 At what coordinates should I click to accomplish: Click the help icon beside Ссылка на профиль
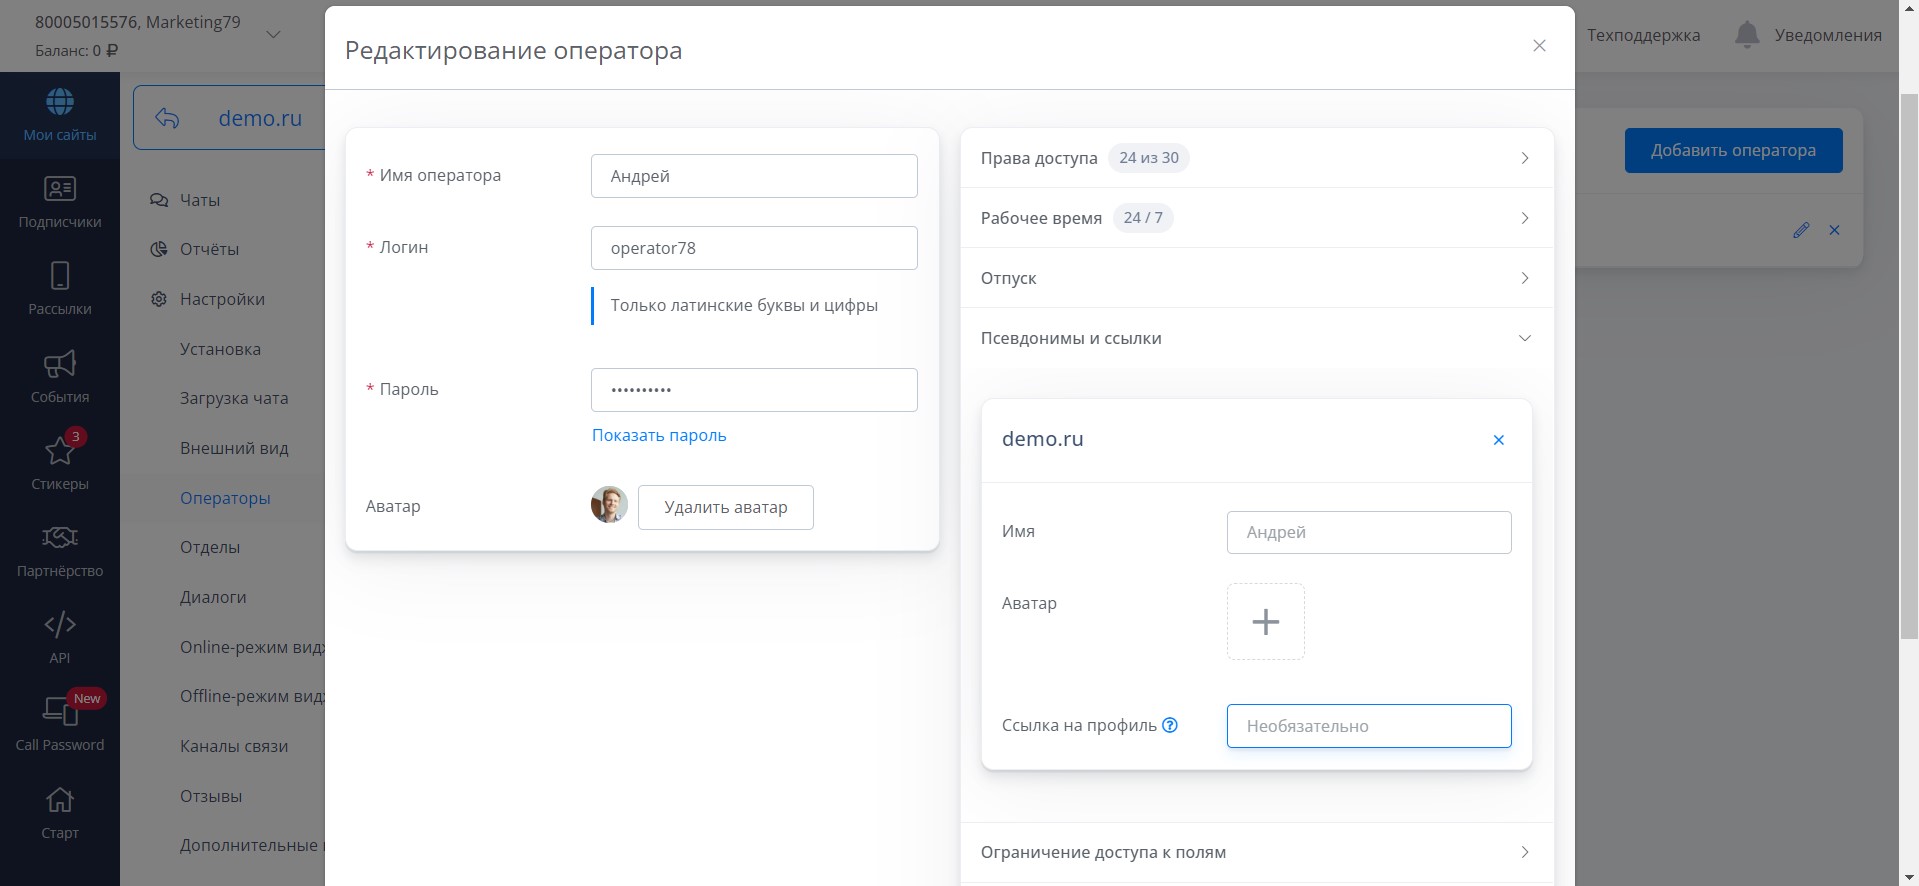click(x=1170, y=726)
